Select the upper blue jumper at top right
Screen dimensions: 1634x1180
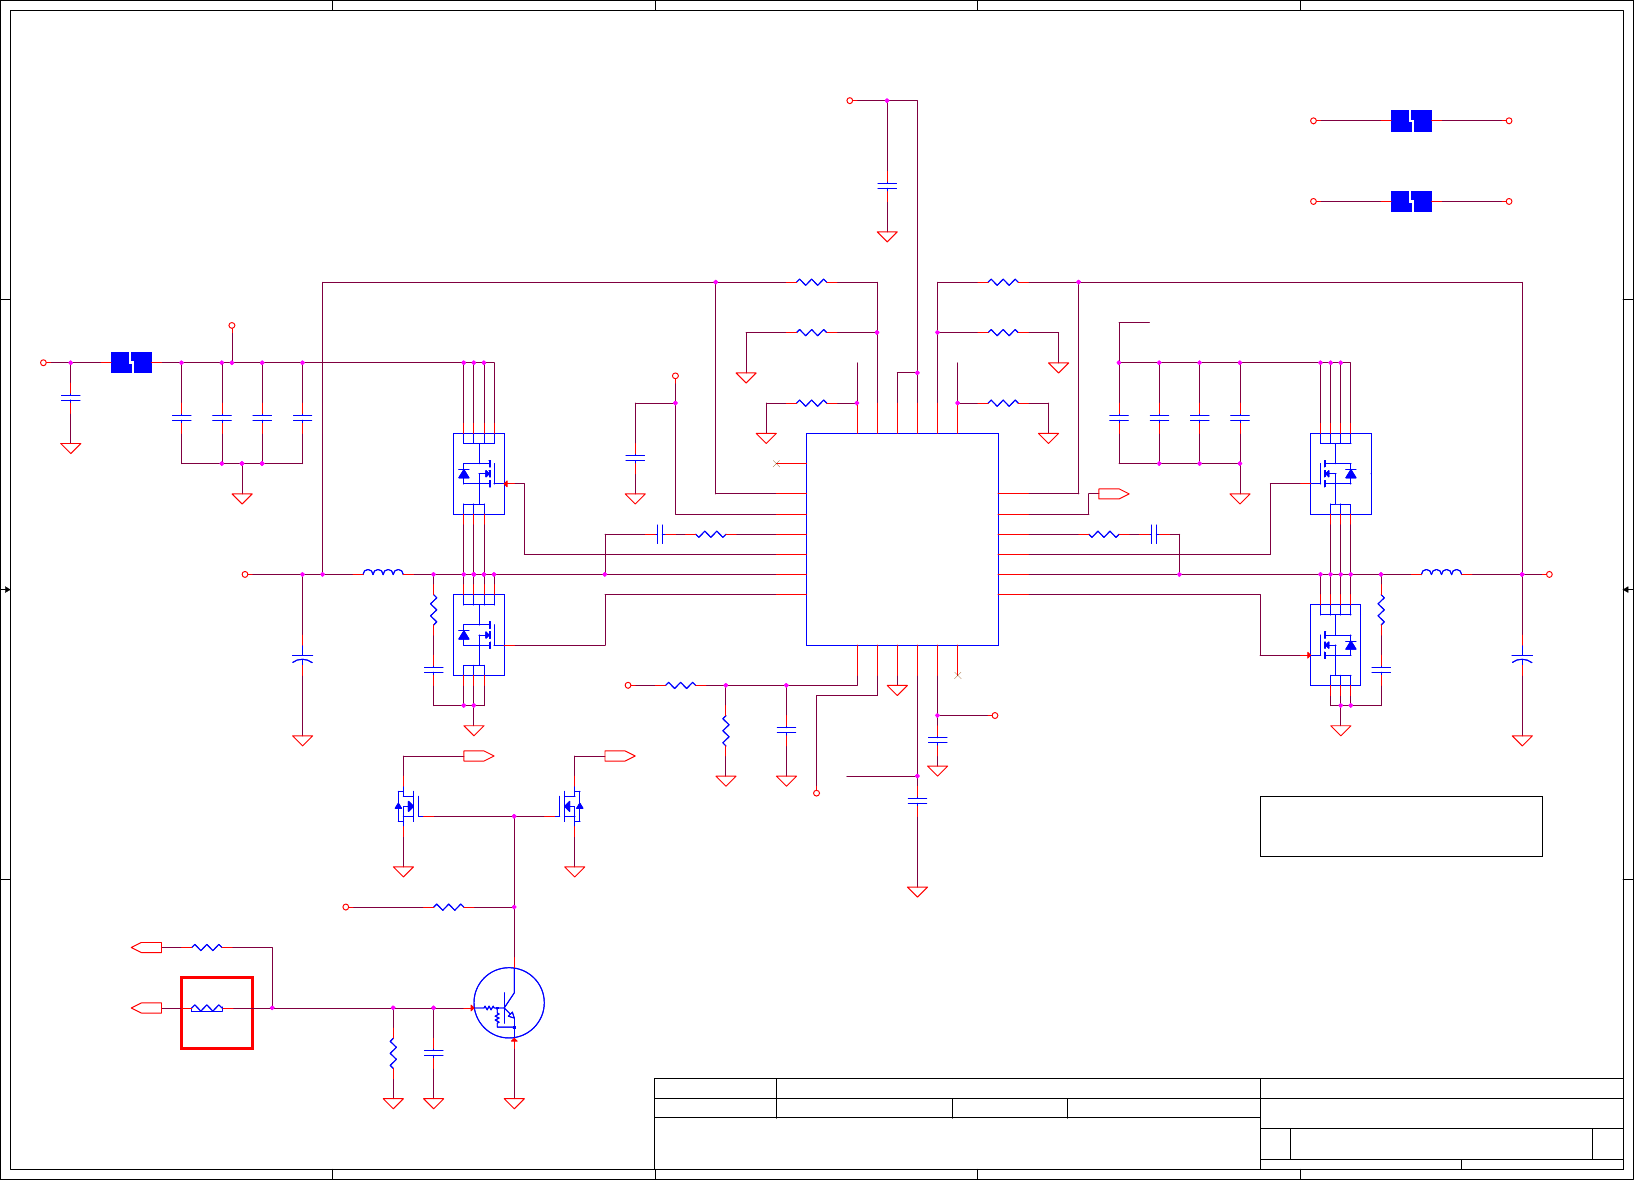(x=1411, y=120)
